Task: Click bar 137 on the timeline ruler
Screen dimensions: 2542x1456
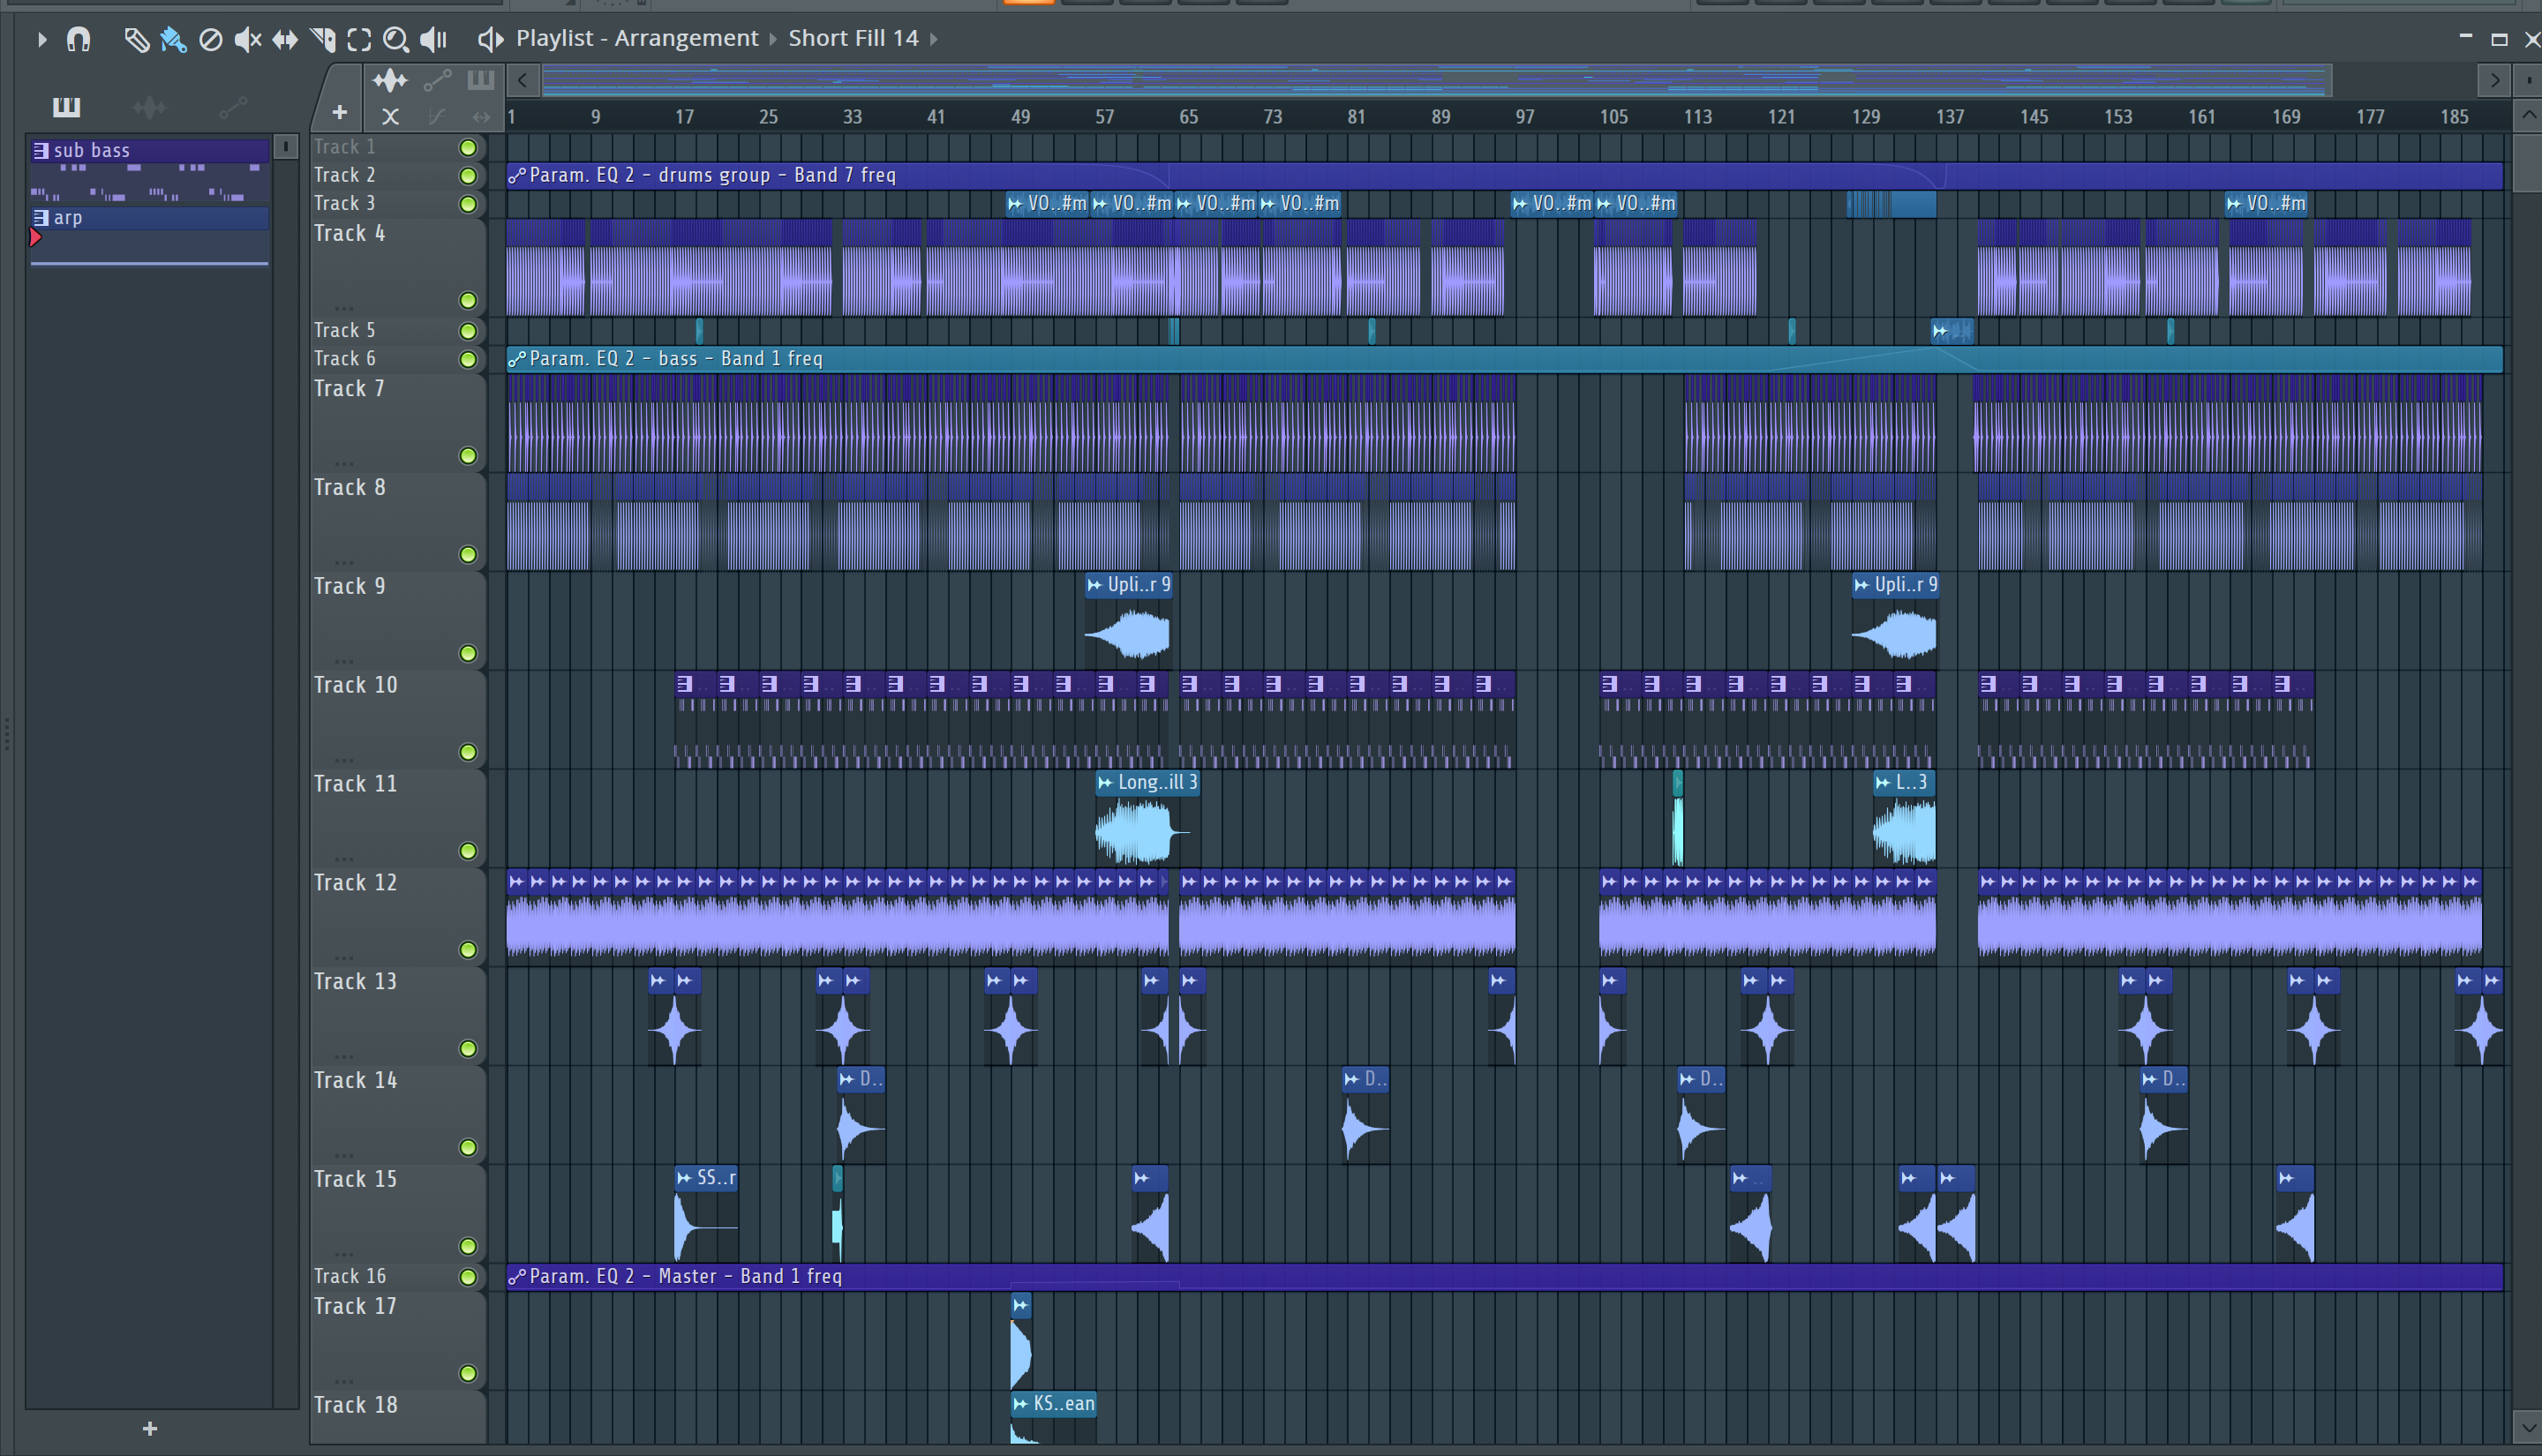Action: click(x=1949, y=117)
